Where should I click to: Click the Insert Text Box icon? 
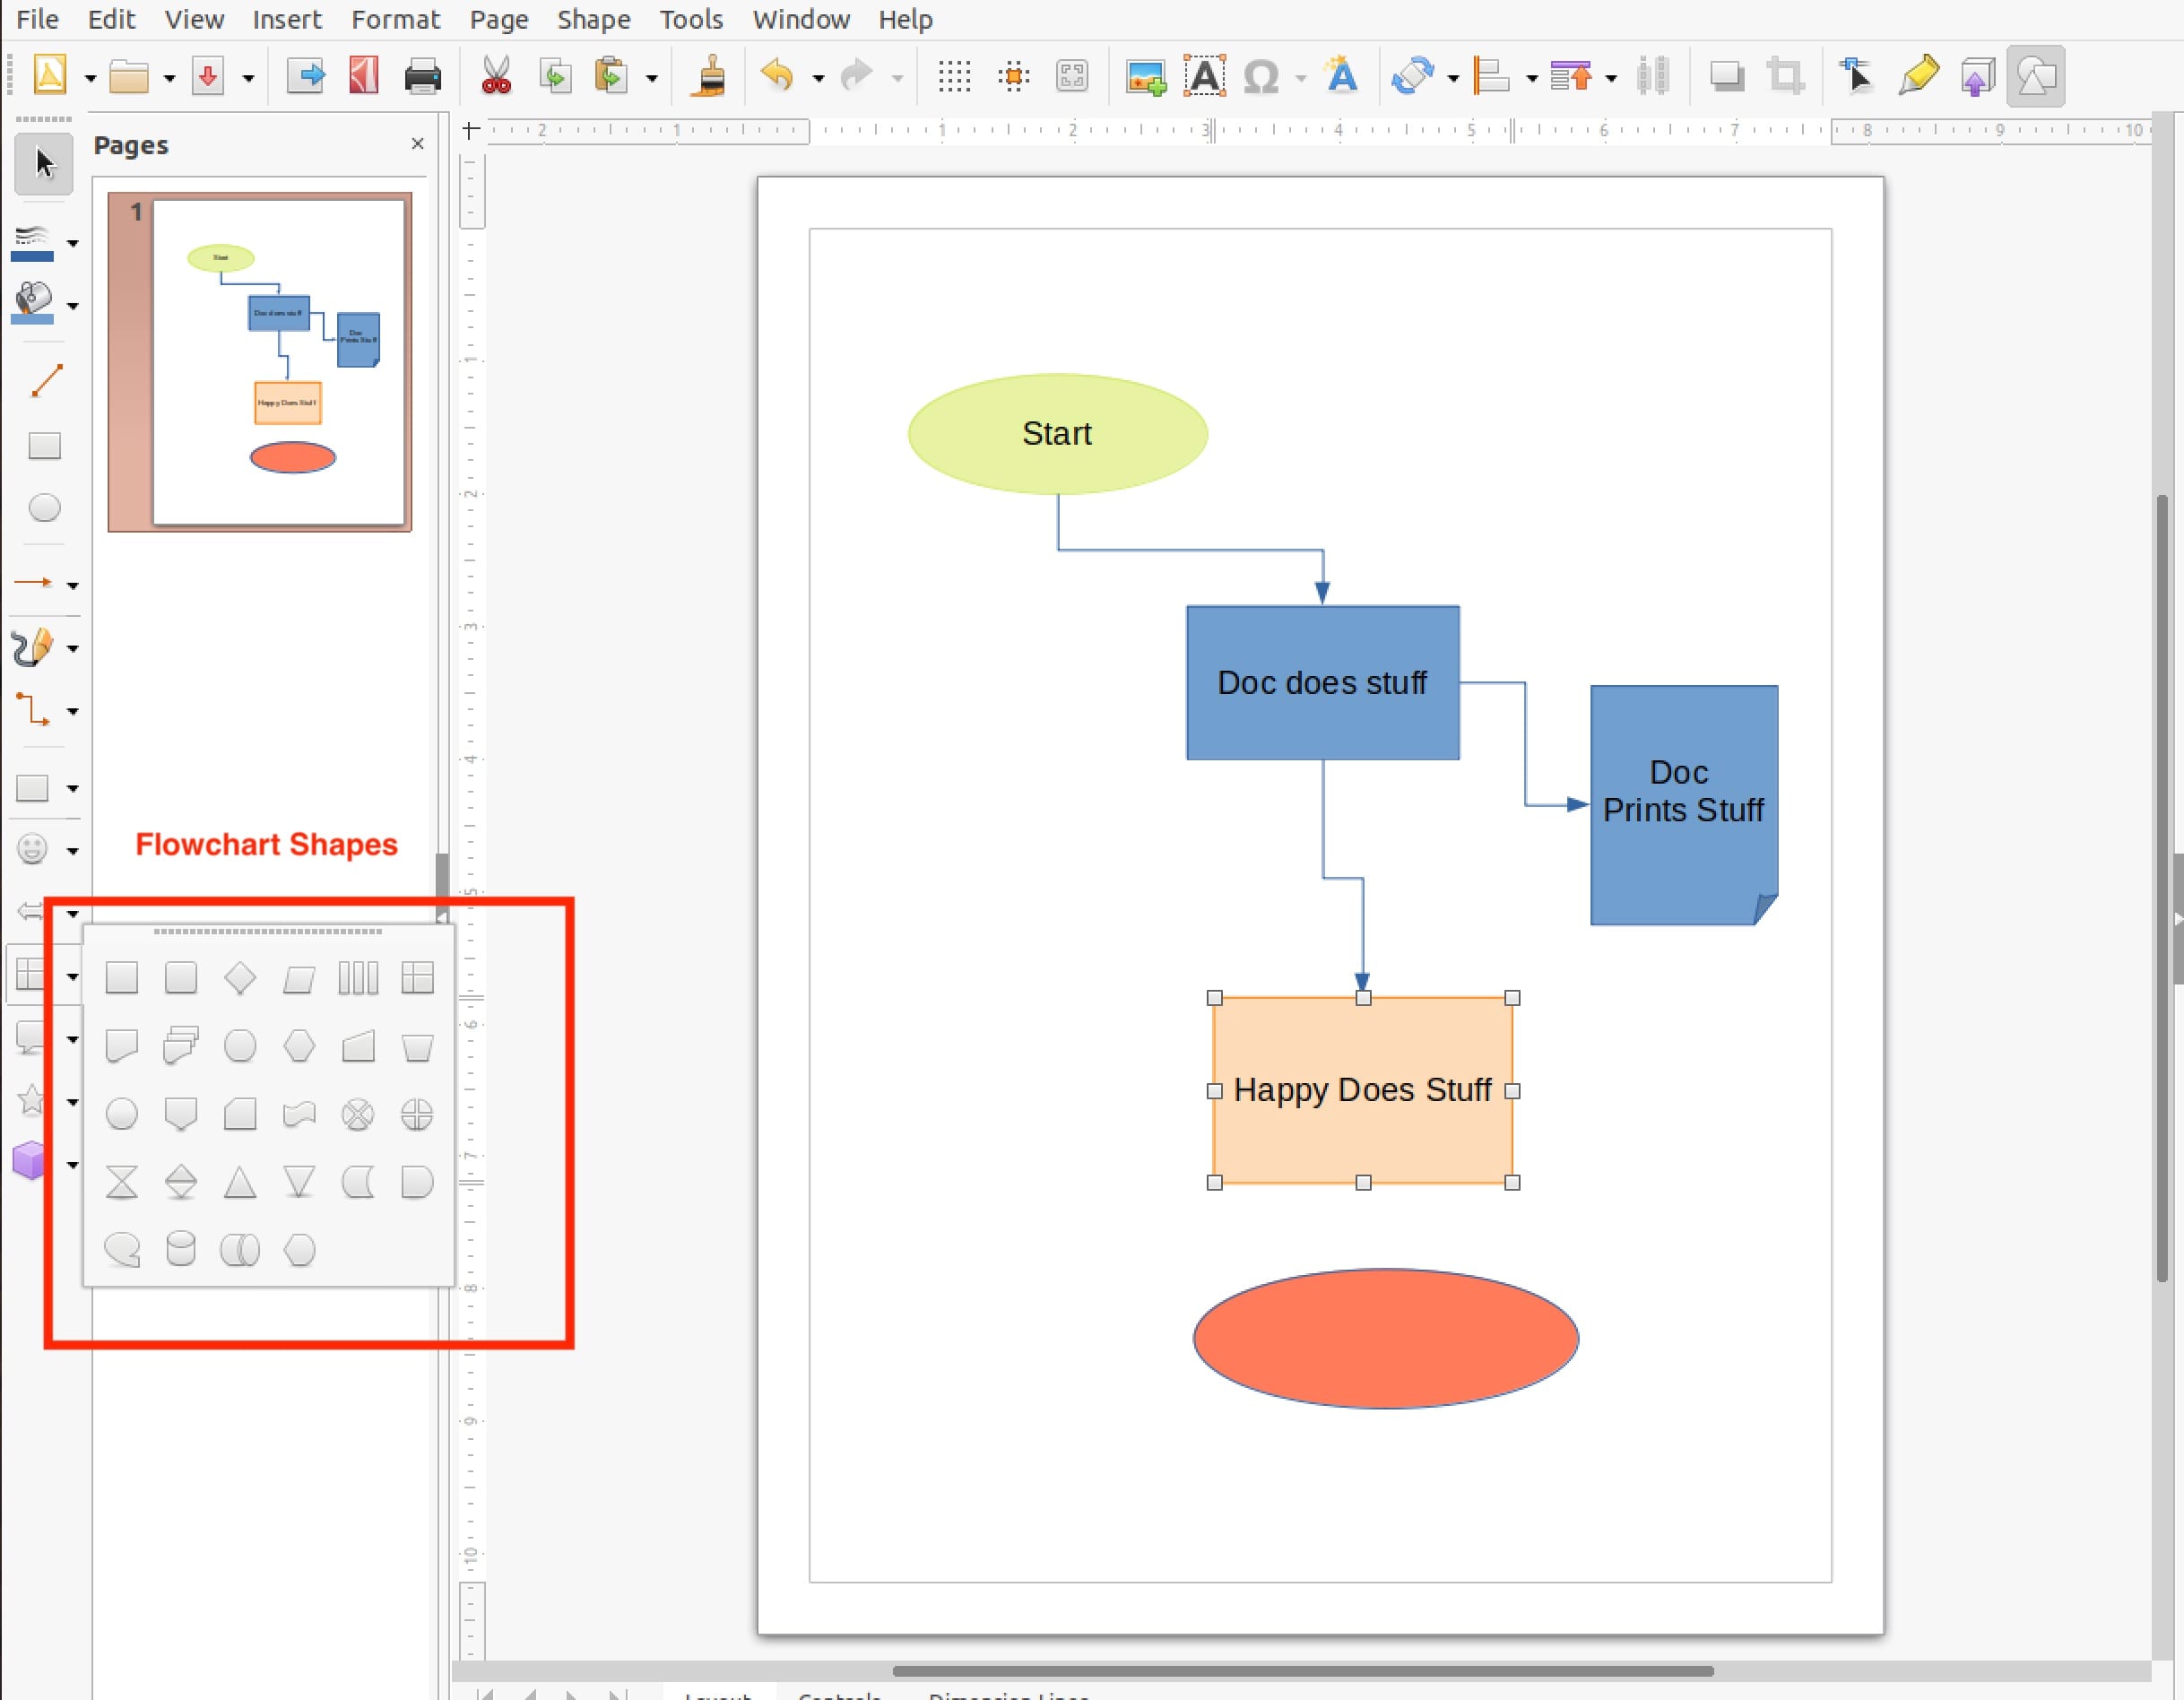coord(1204,76)
